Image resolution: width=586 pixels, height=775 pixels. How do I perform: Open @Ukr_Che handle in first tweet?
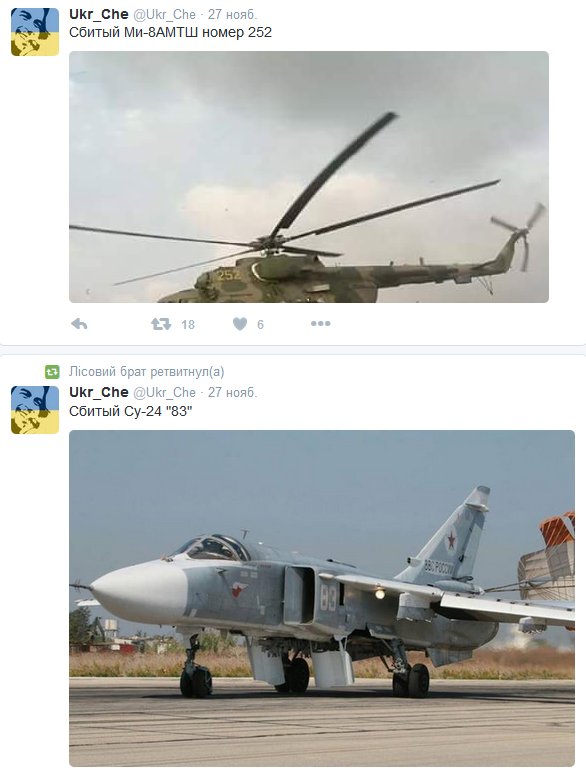point(165,15)
